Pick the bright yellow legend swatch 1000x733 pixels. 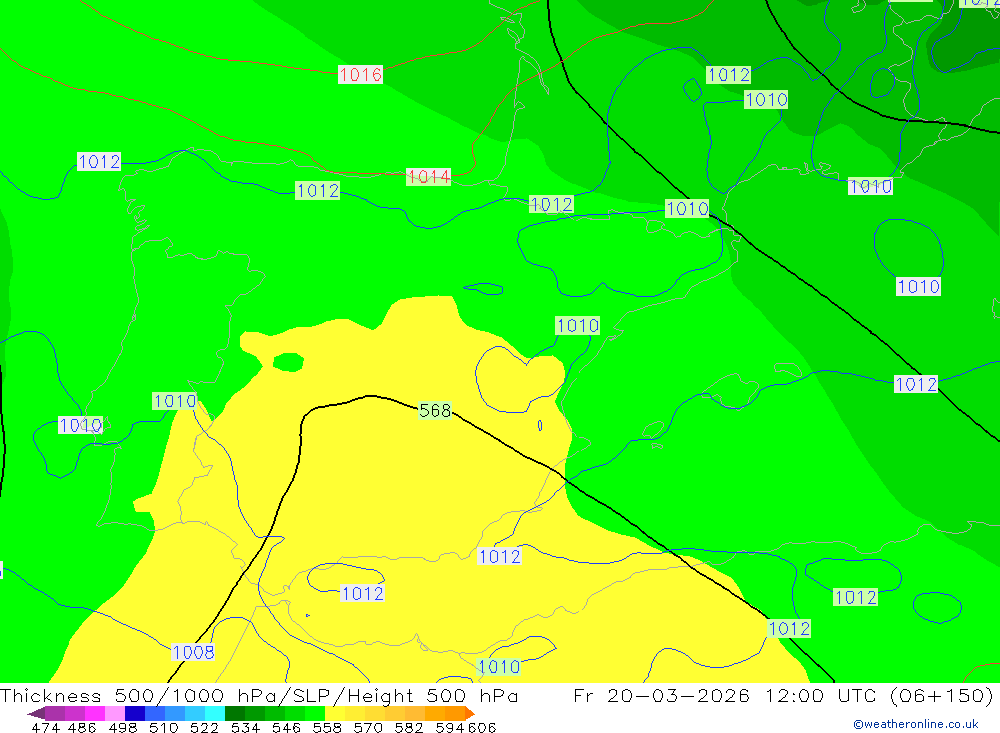[x=335, y=714]
